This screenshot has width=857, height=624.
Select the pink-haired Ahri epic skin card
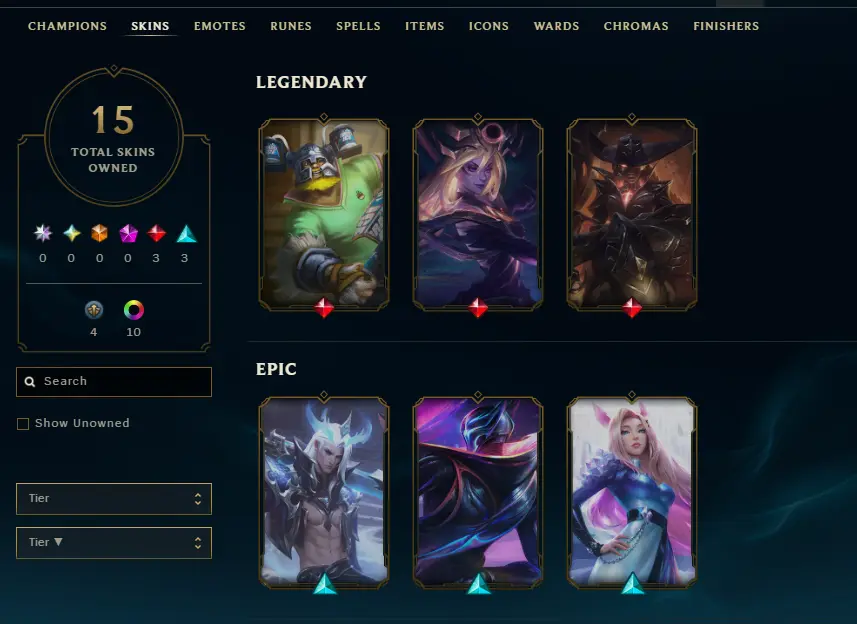click(632, 493)
